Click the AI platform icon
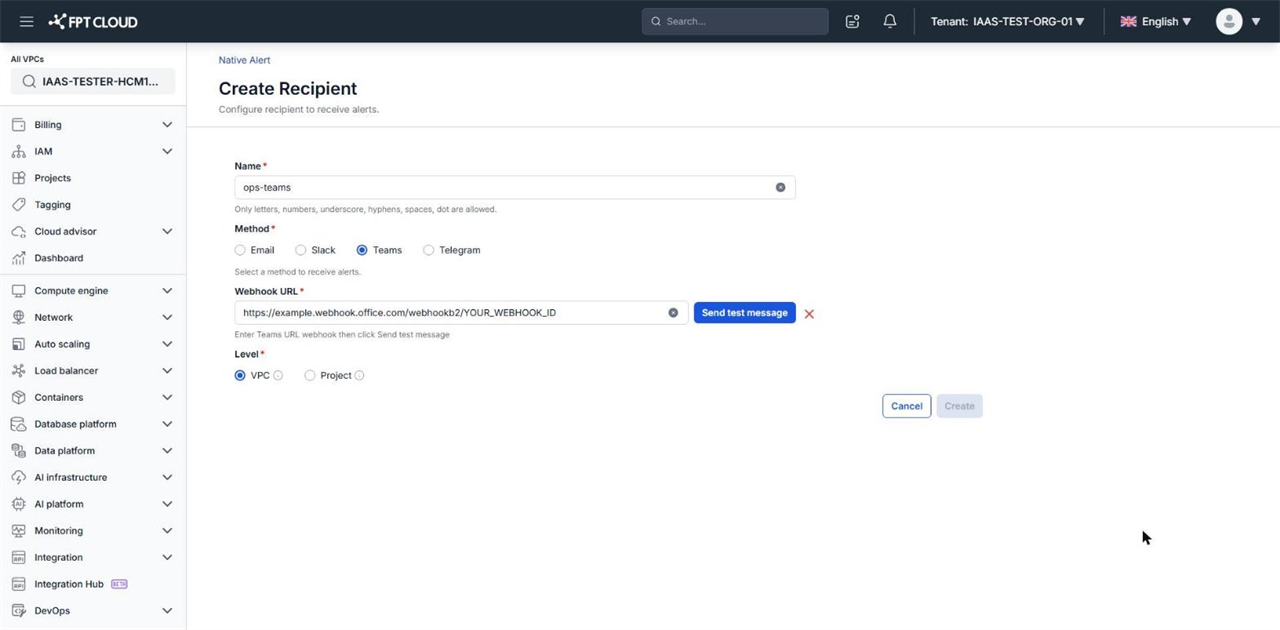This screenshot has width=1280, height=630. pos(18,504)
